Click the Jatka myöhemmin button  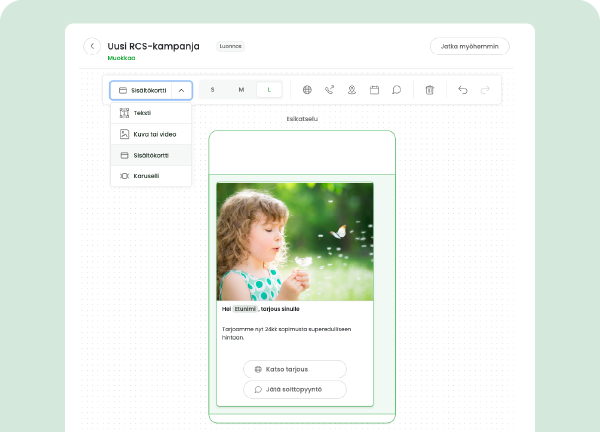pyautogui.click(x=470, y=46)
